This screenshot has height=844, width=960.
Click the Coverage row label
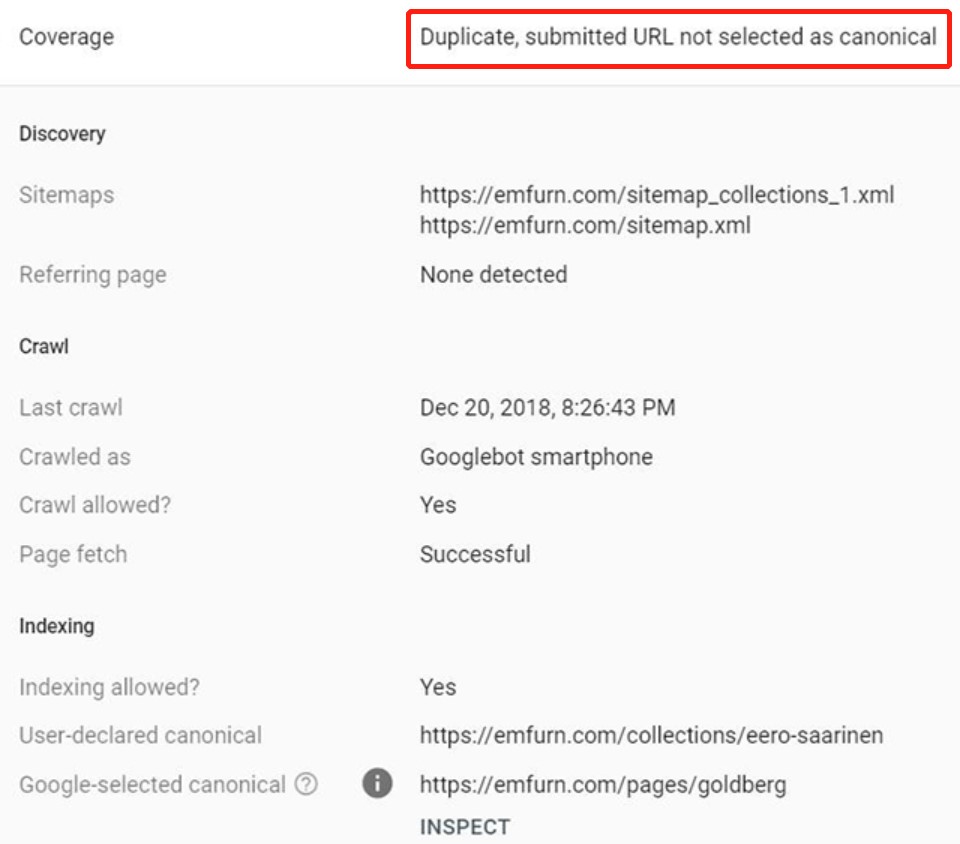coord(67,38)
